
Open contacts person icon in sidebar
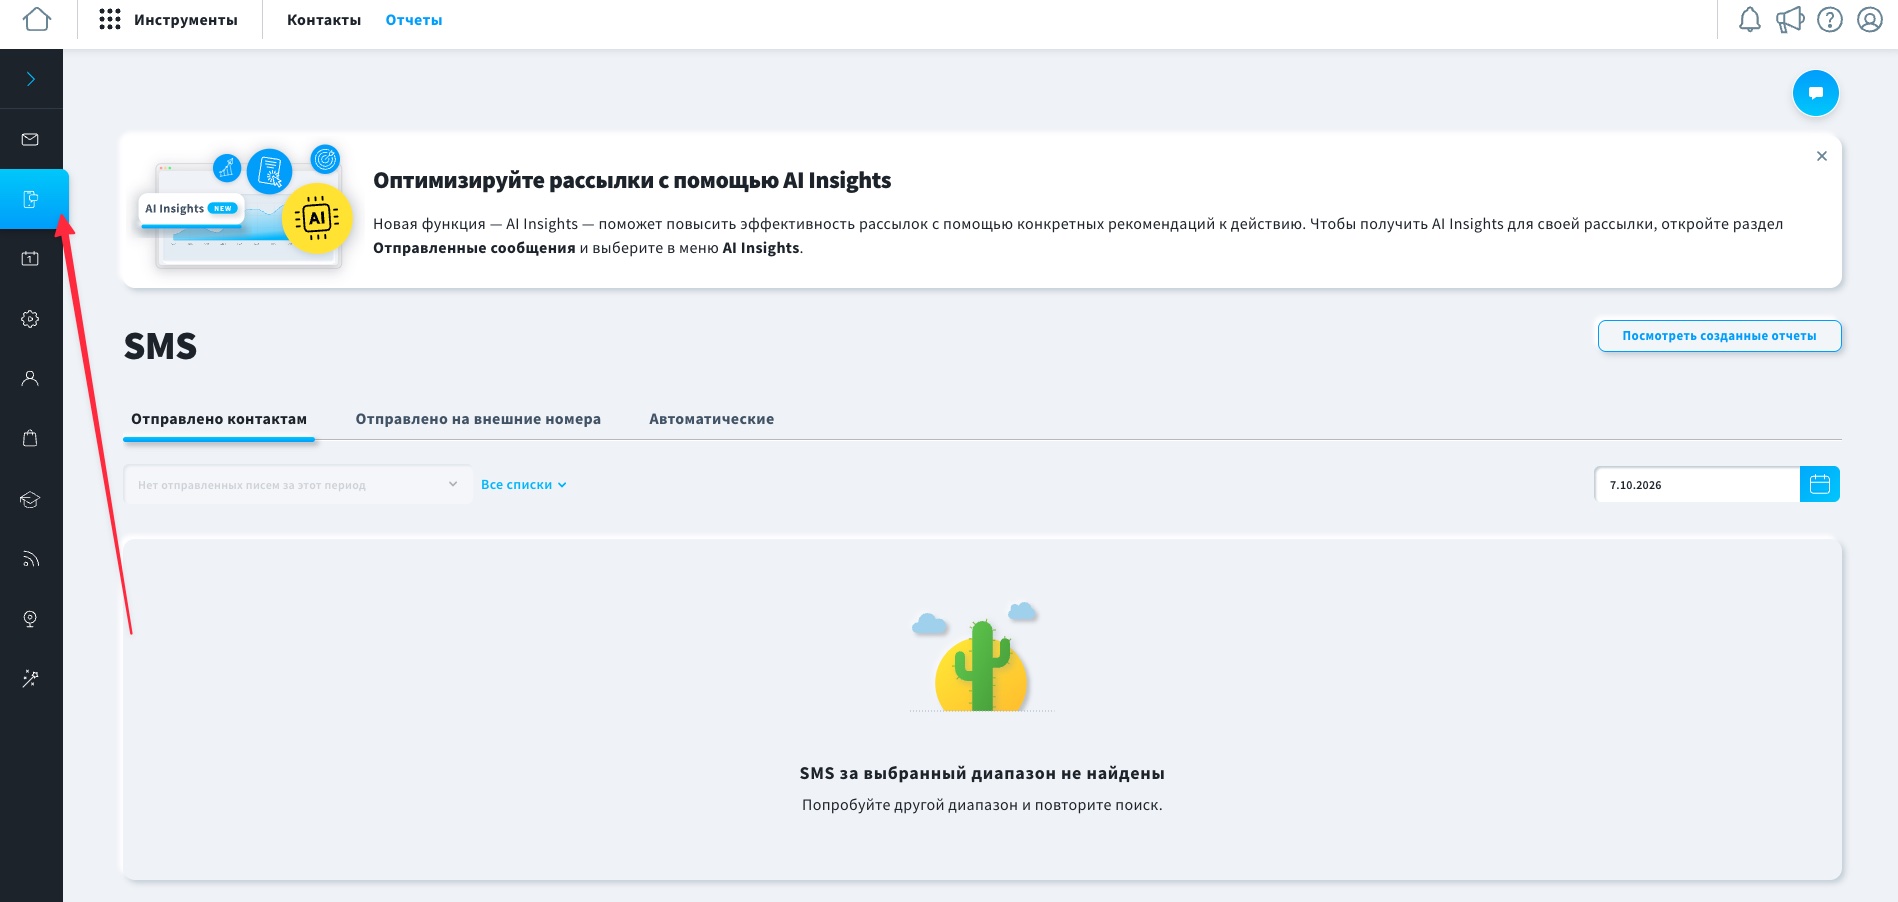(31, 379)
